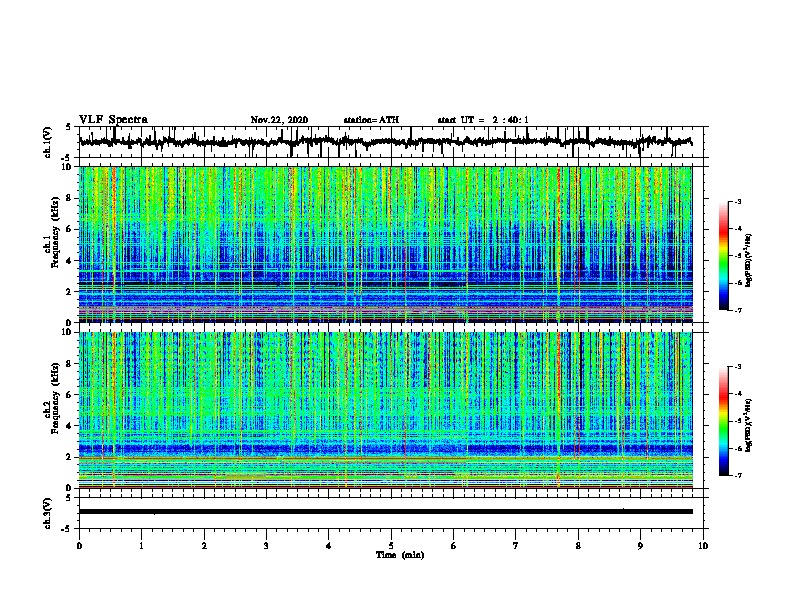
Task: Click time axis tick label '9'
Action: pos(640,546)
